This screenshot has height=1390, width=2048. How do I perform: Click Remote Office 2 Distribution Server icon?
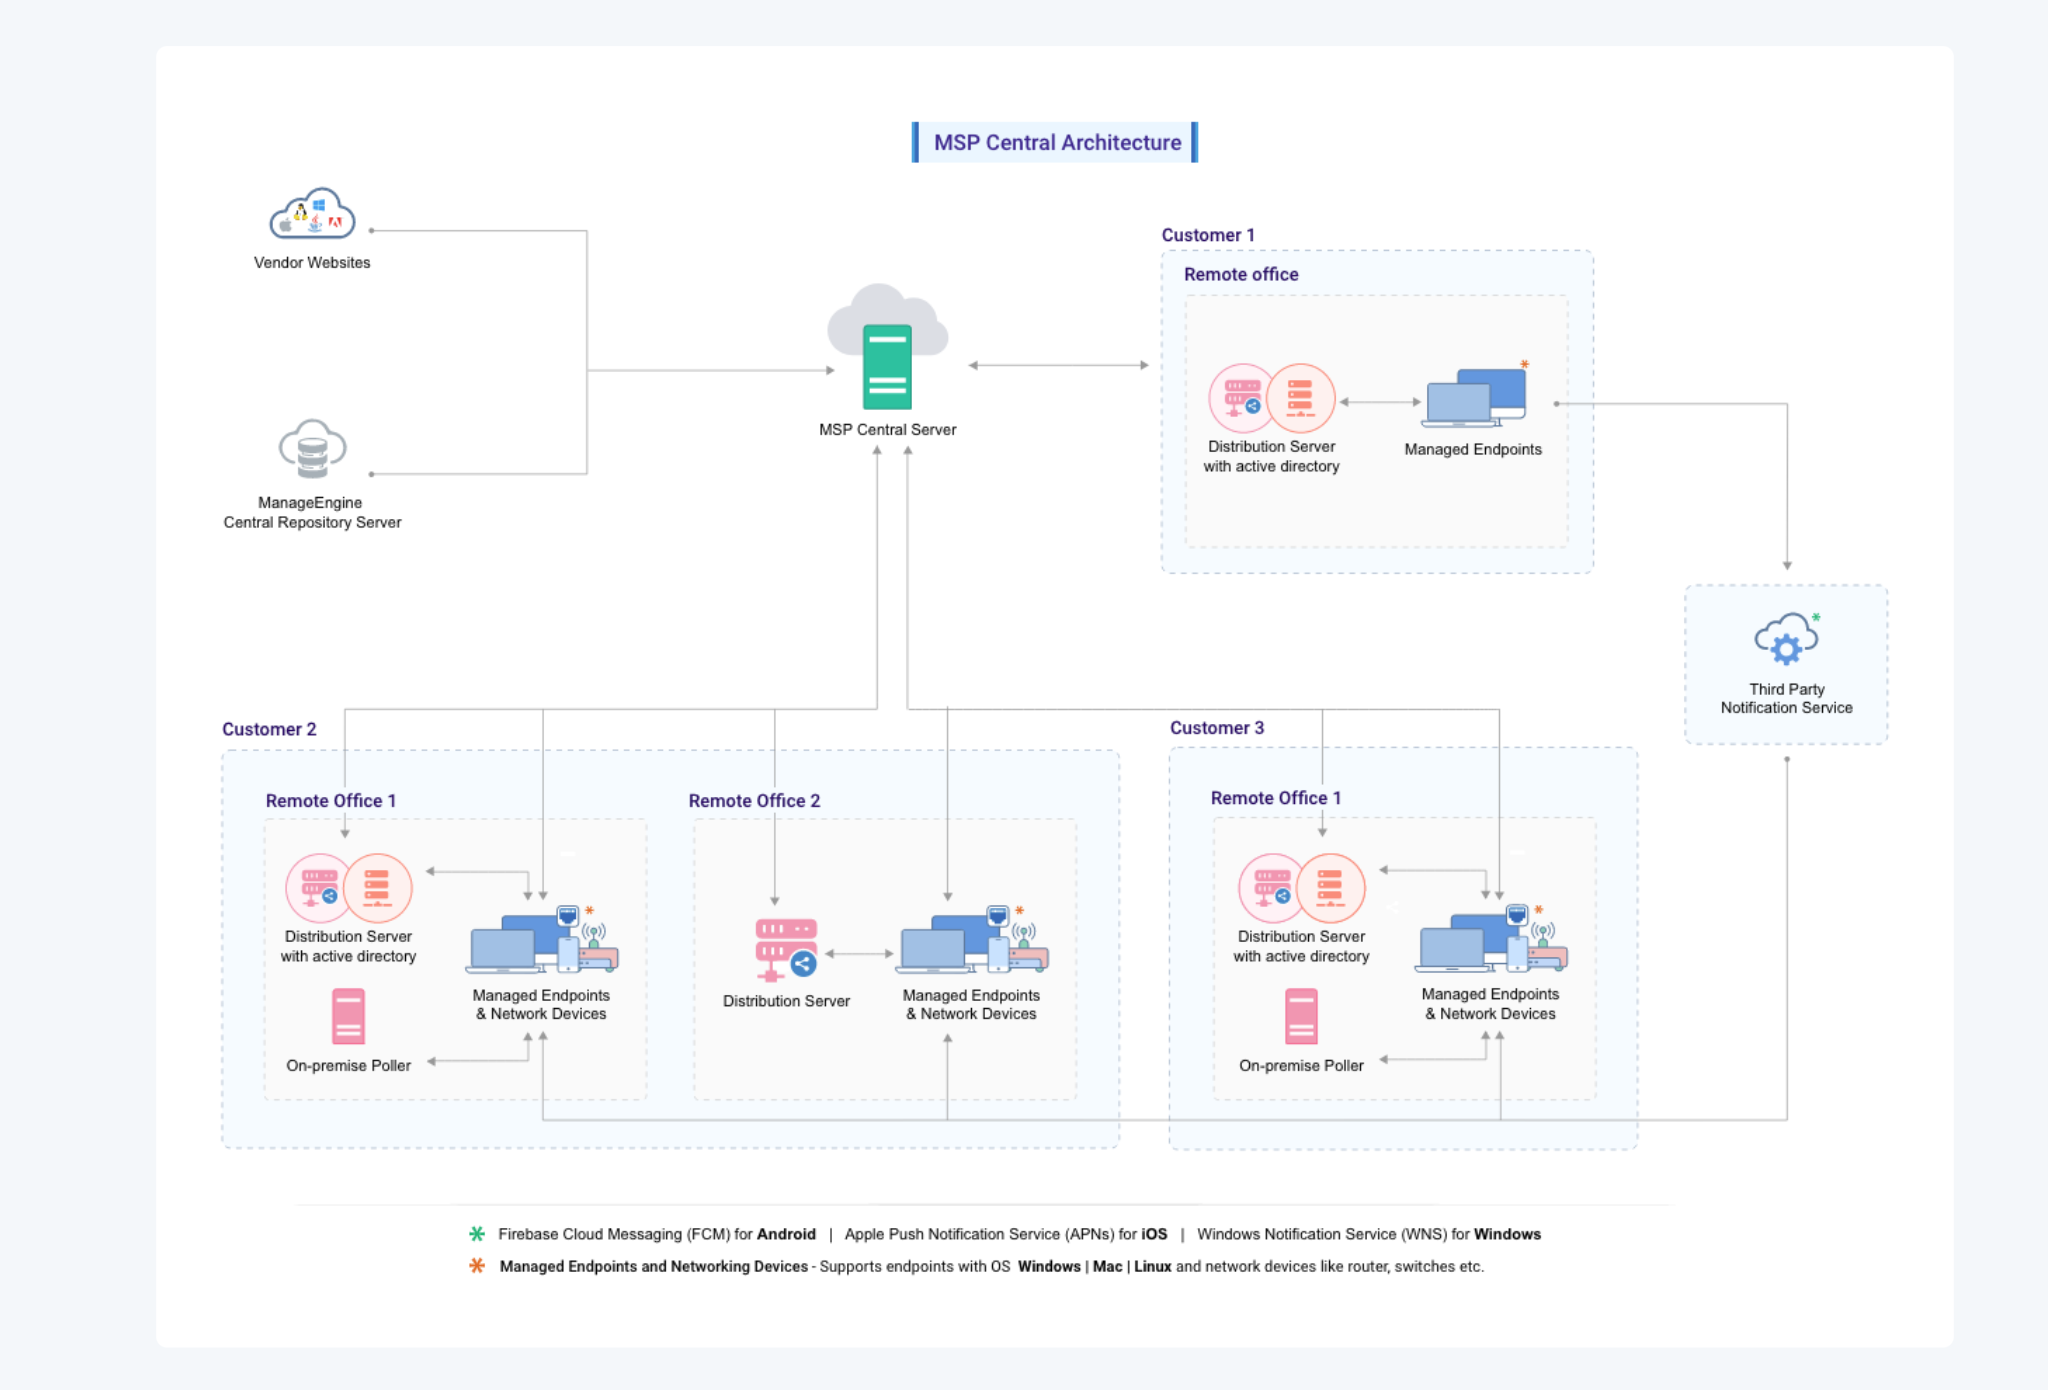(x=786, y=950)
